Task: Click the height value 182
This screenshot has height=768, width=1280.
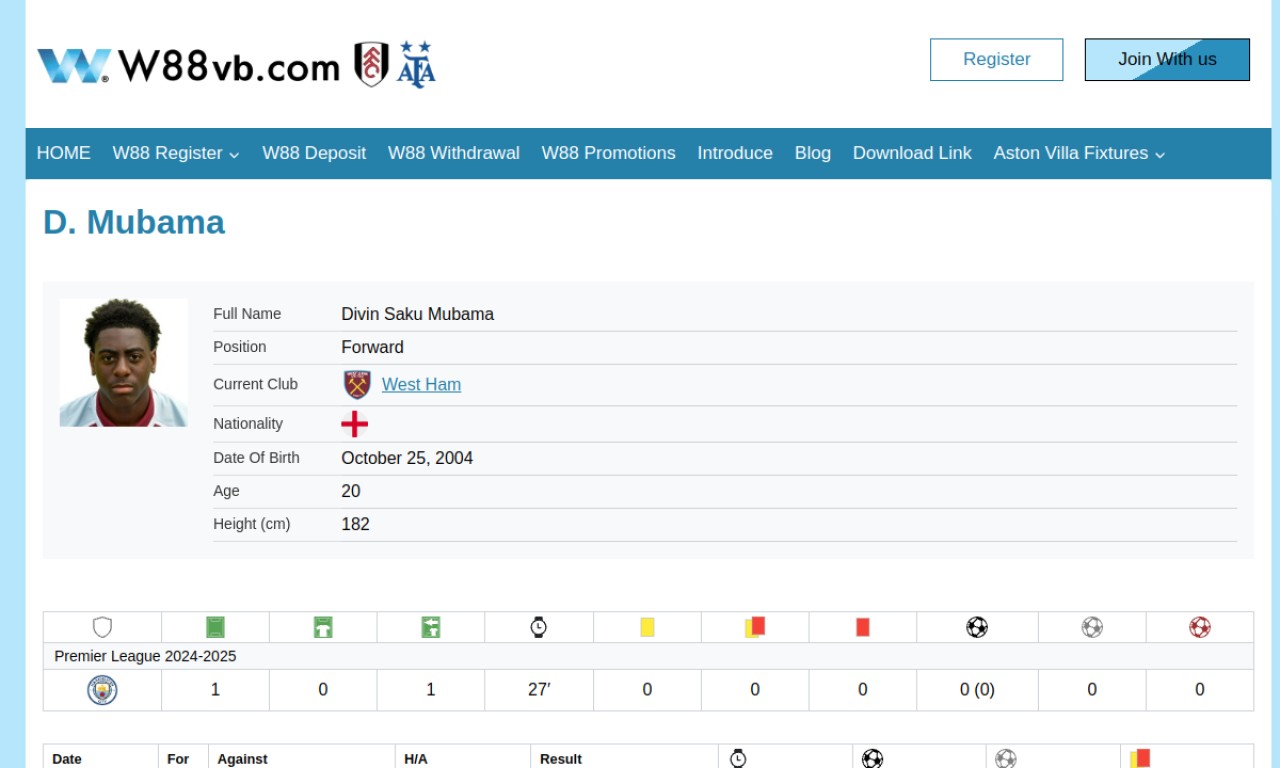Action: (x=356, y=524)
